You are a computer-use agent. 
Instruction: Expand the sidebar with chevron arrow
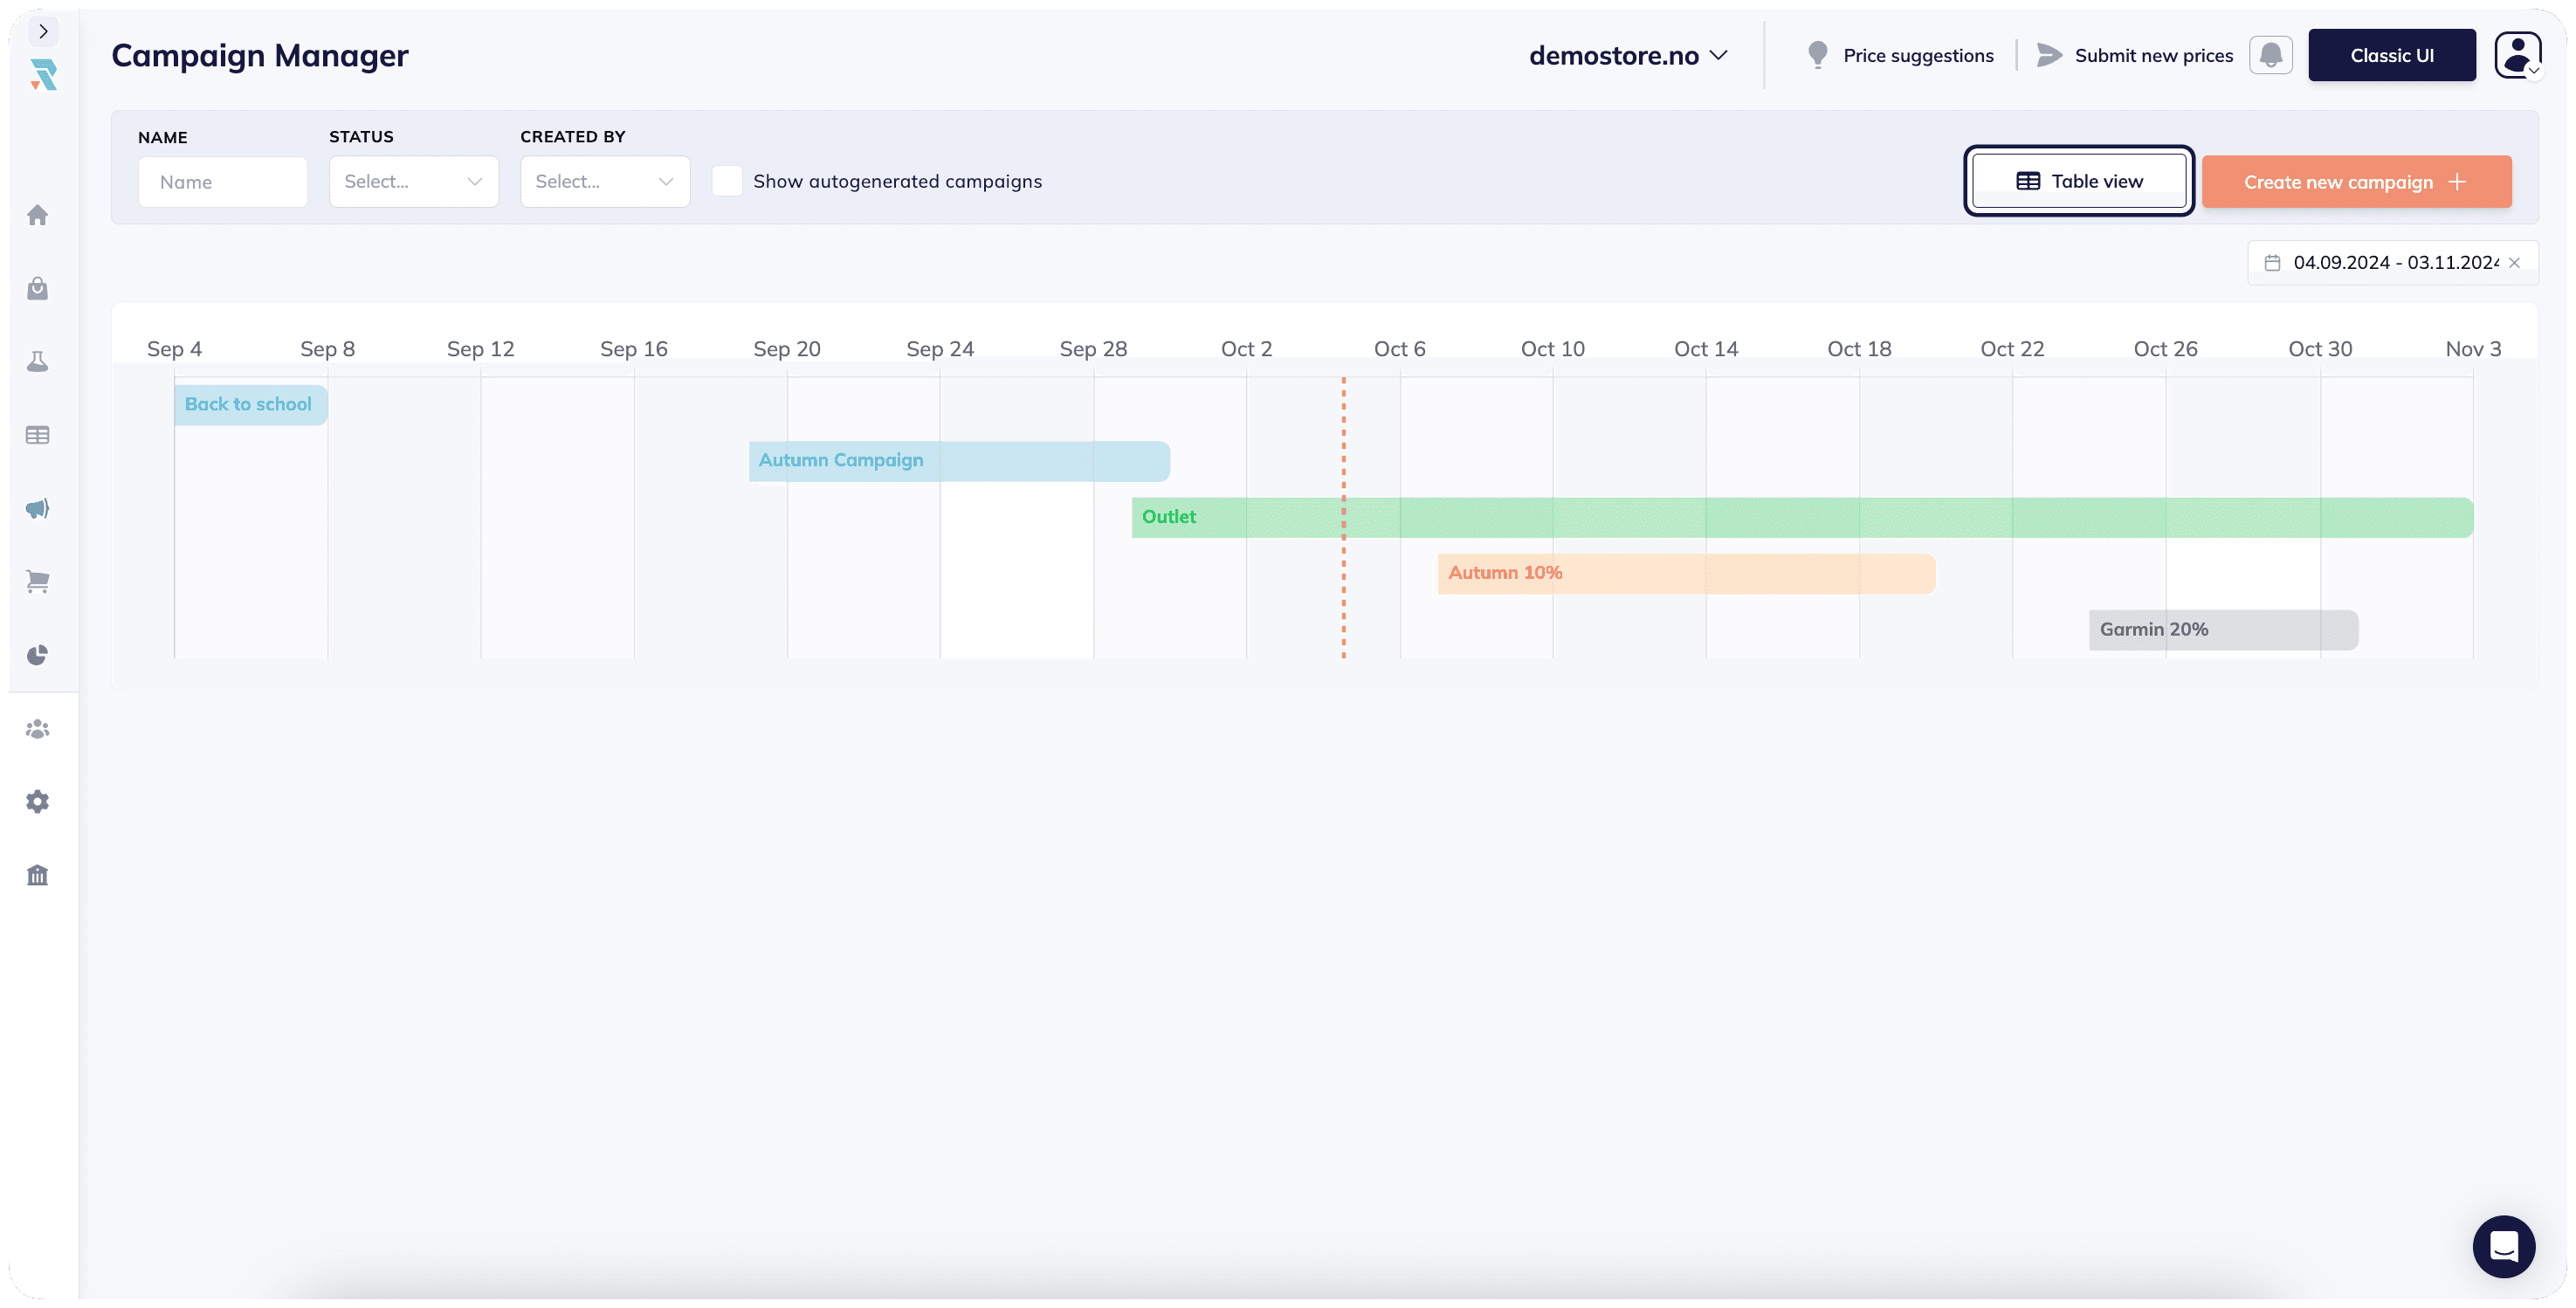point(43,31)
